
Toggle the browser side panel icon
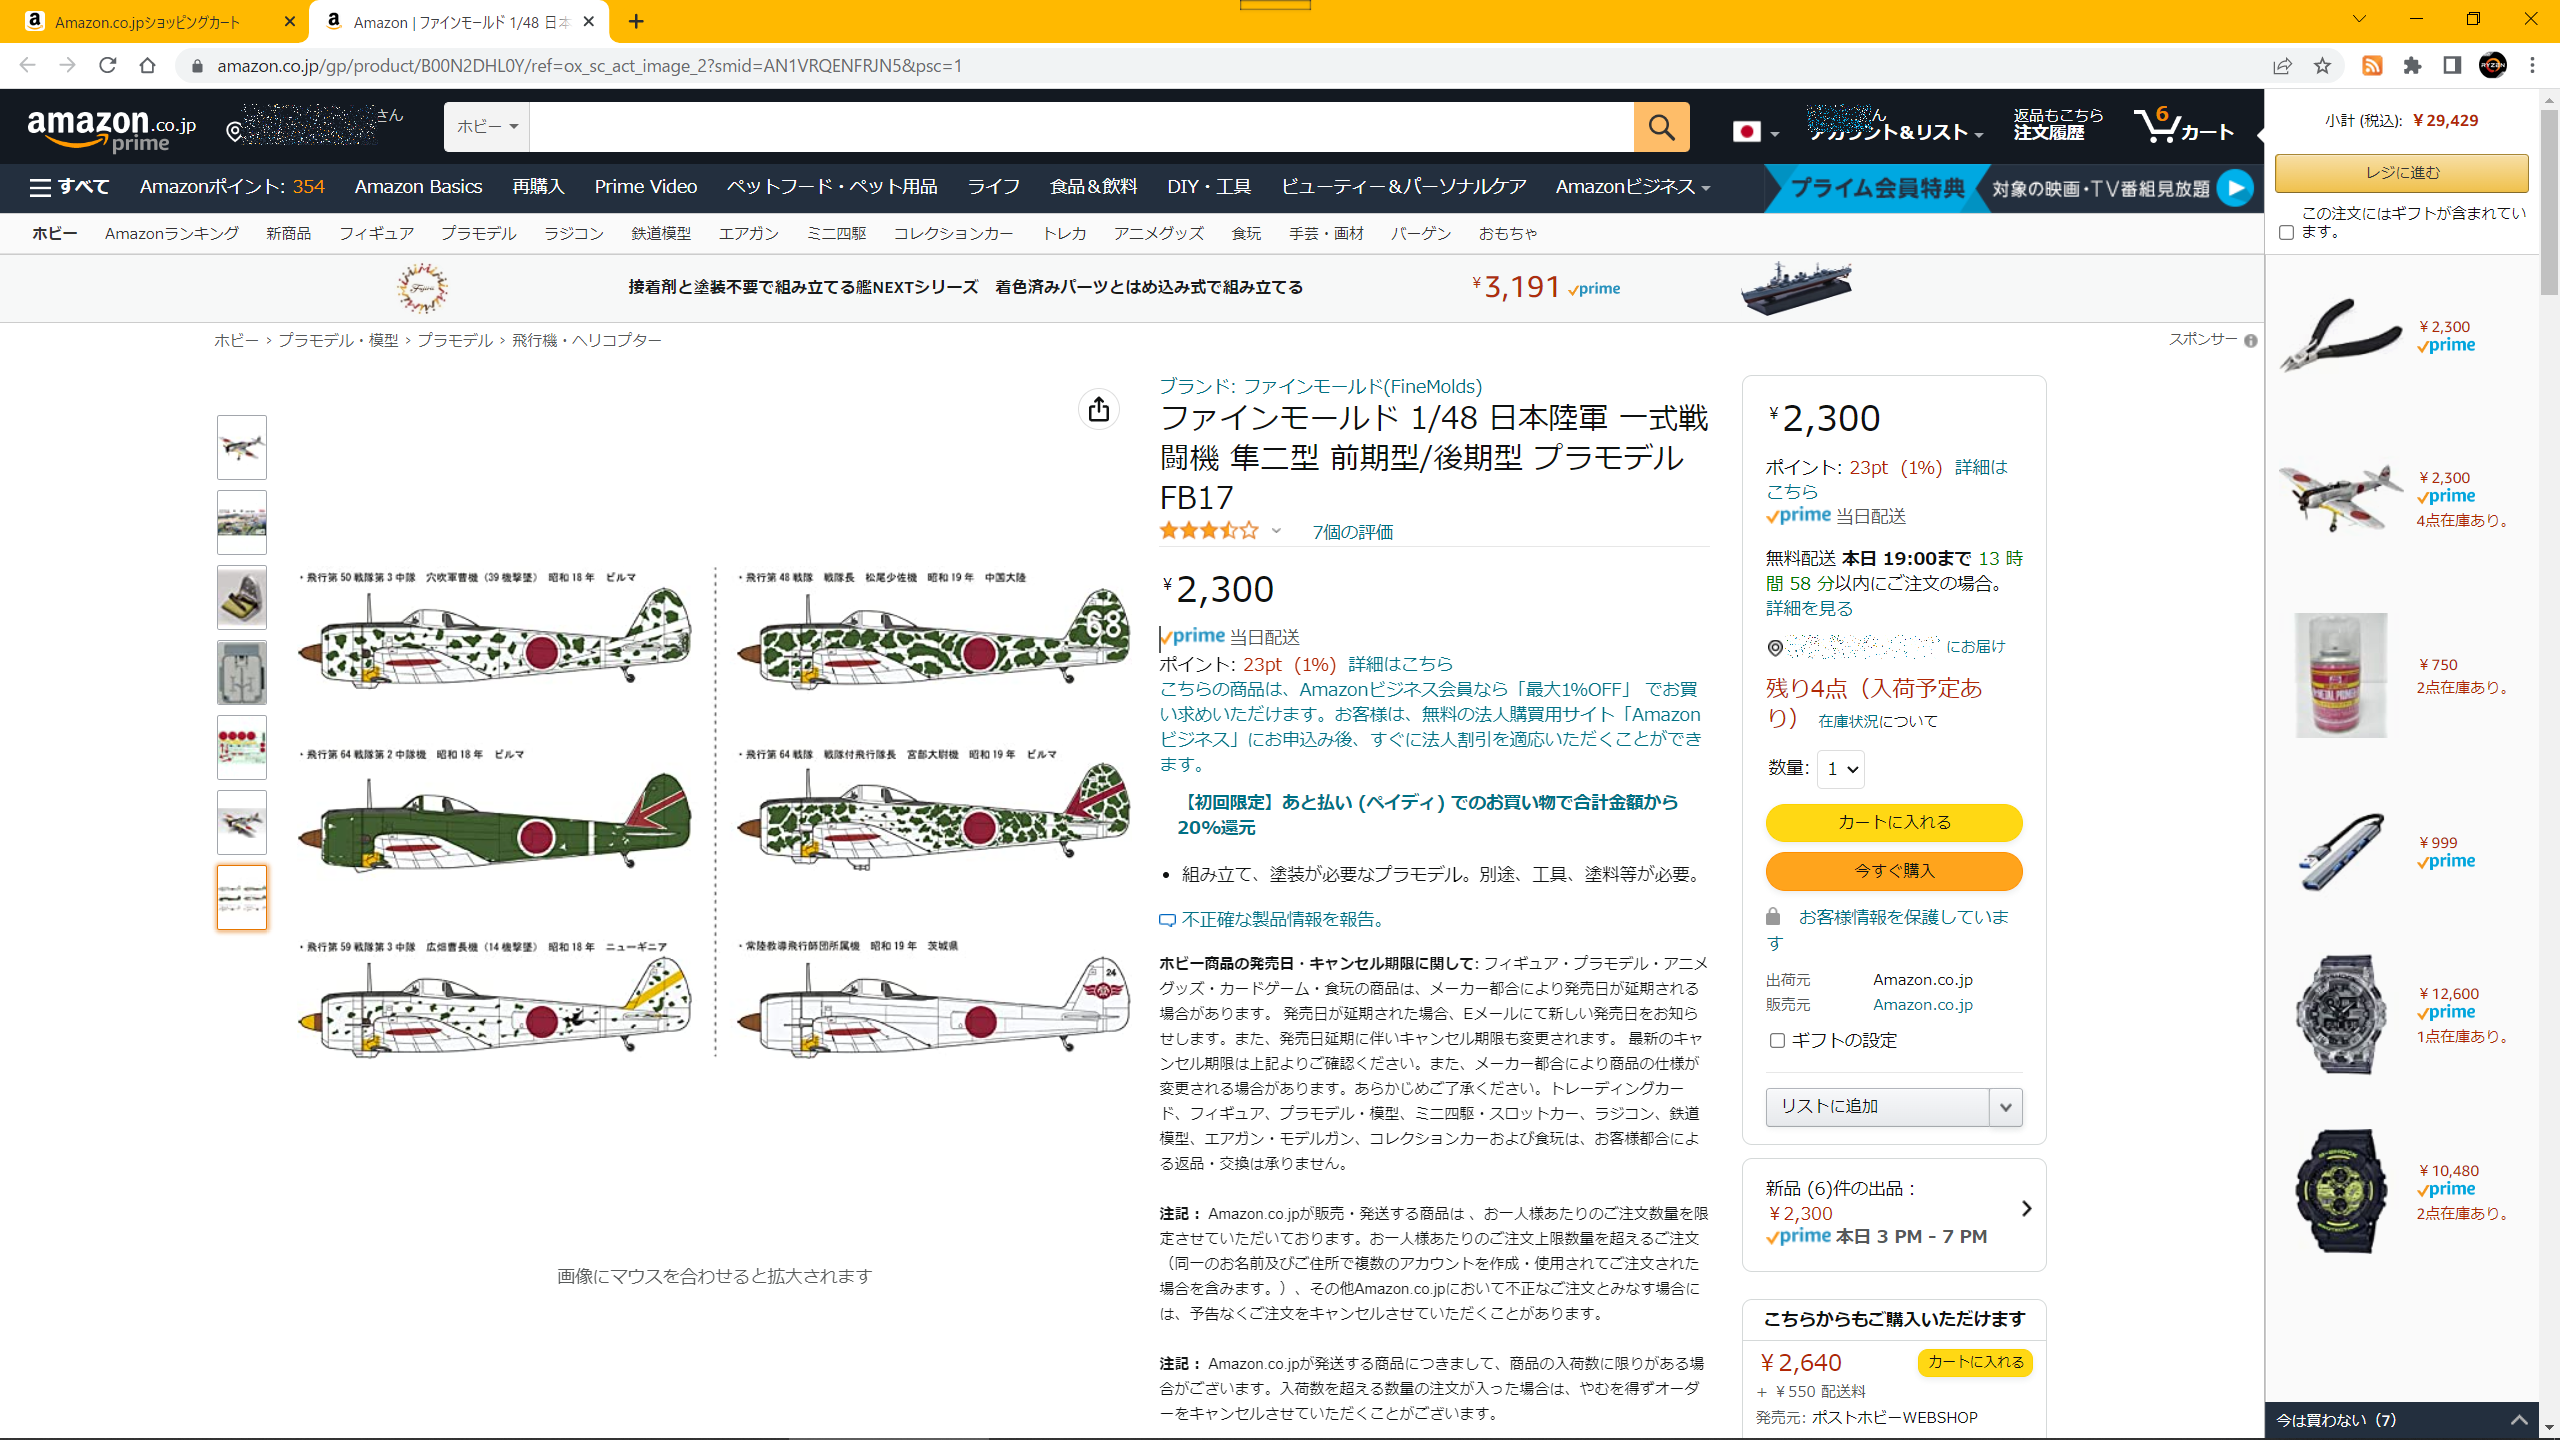tap(2452, 66)
